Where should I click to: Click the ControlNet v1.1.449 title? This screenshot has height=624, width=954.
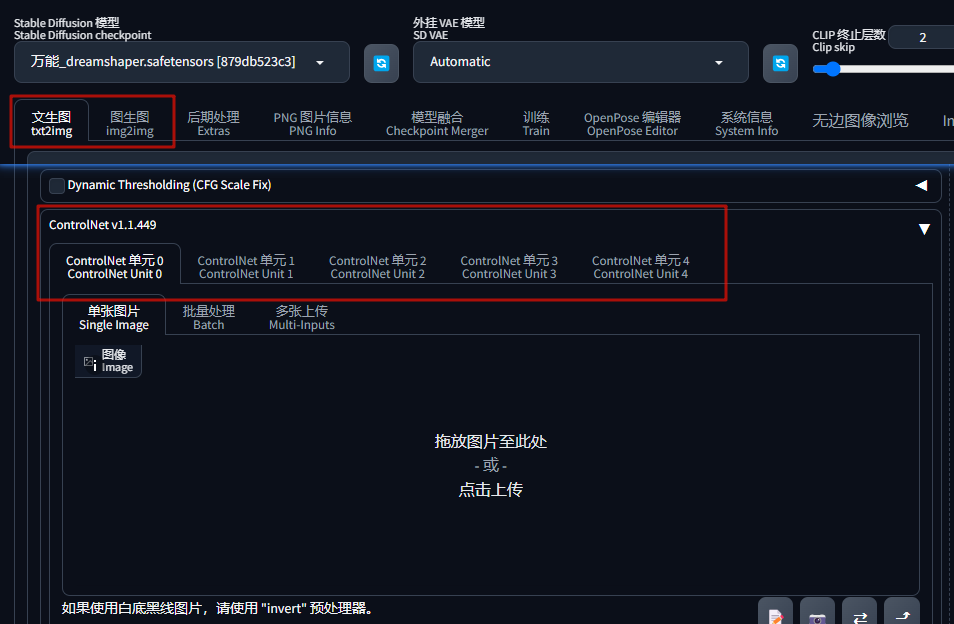point(102,225)
